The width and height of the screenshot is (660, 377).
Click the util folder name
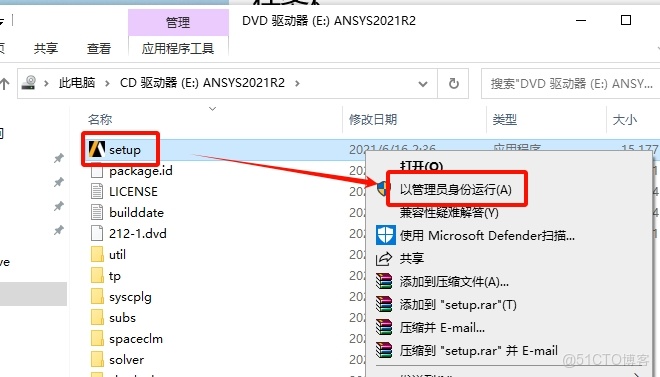[x=117, y=255]
